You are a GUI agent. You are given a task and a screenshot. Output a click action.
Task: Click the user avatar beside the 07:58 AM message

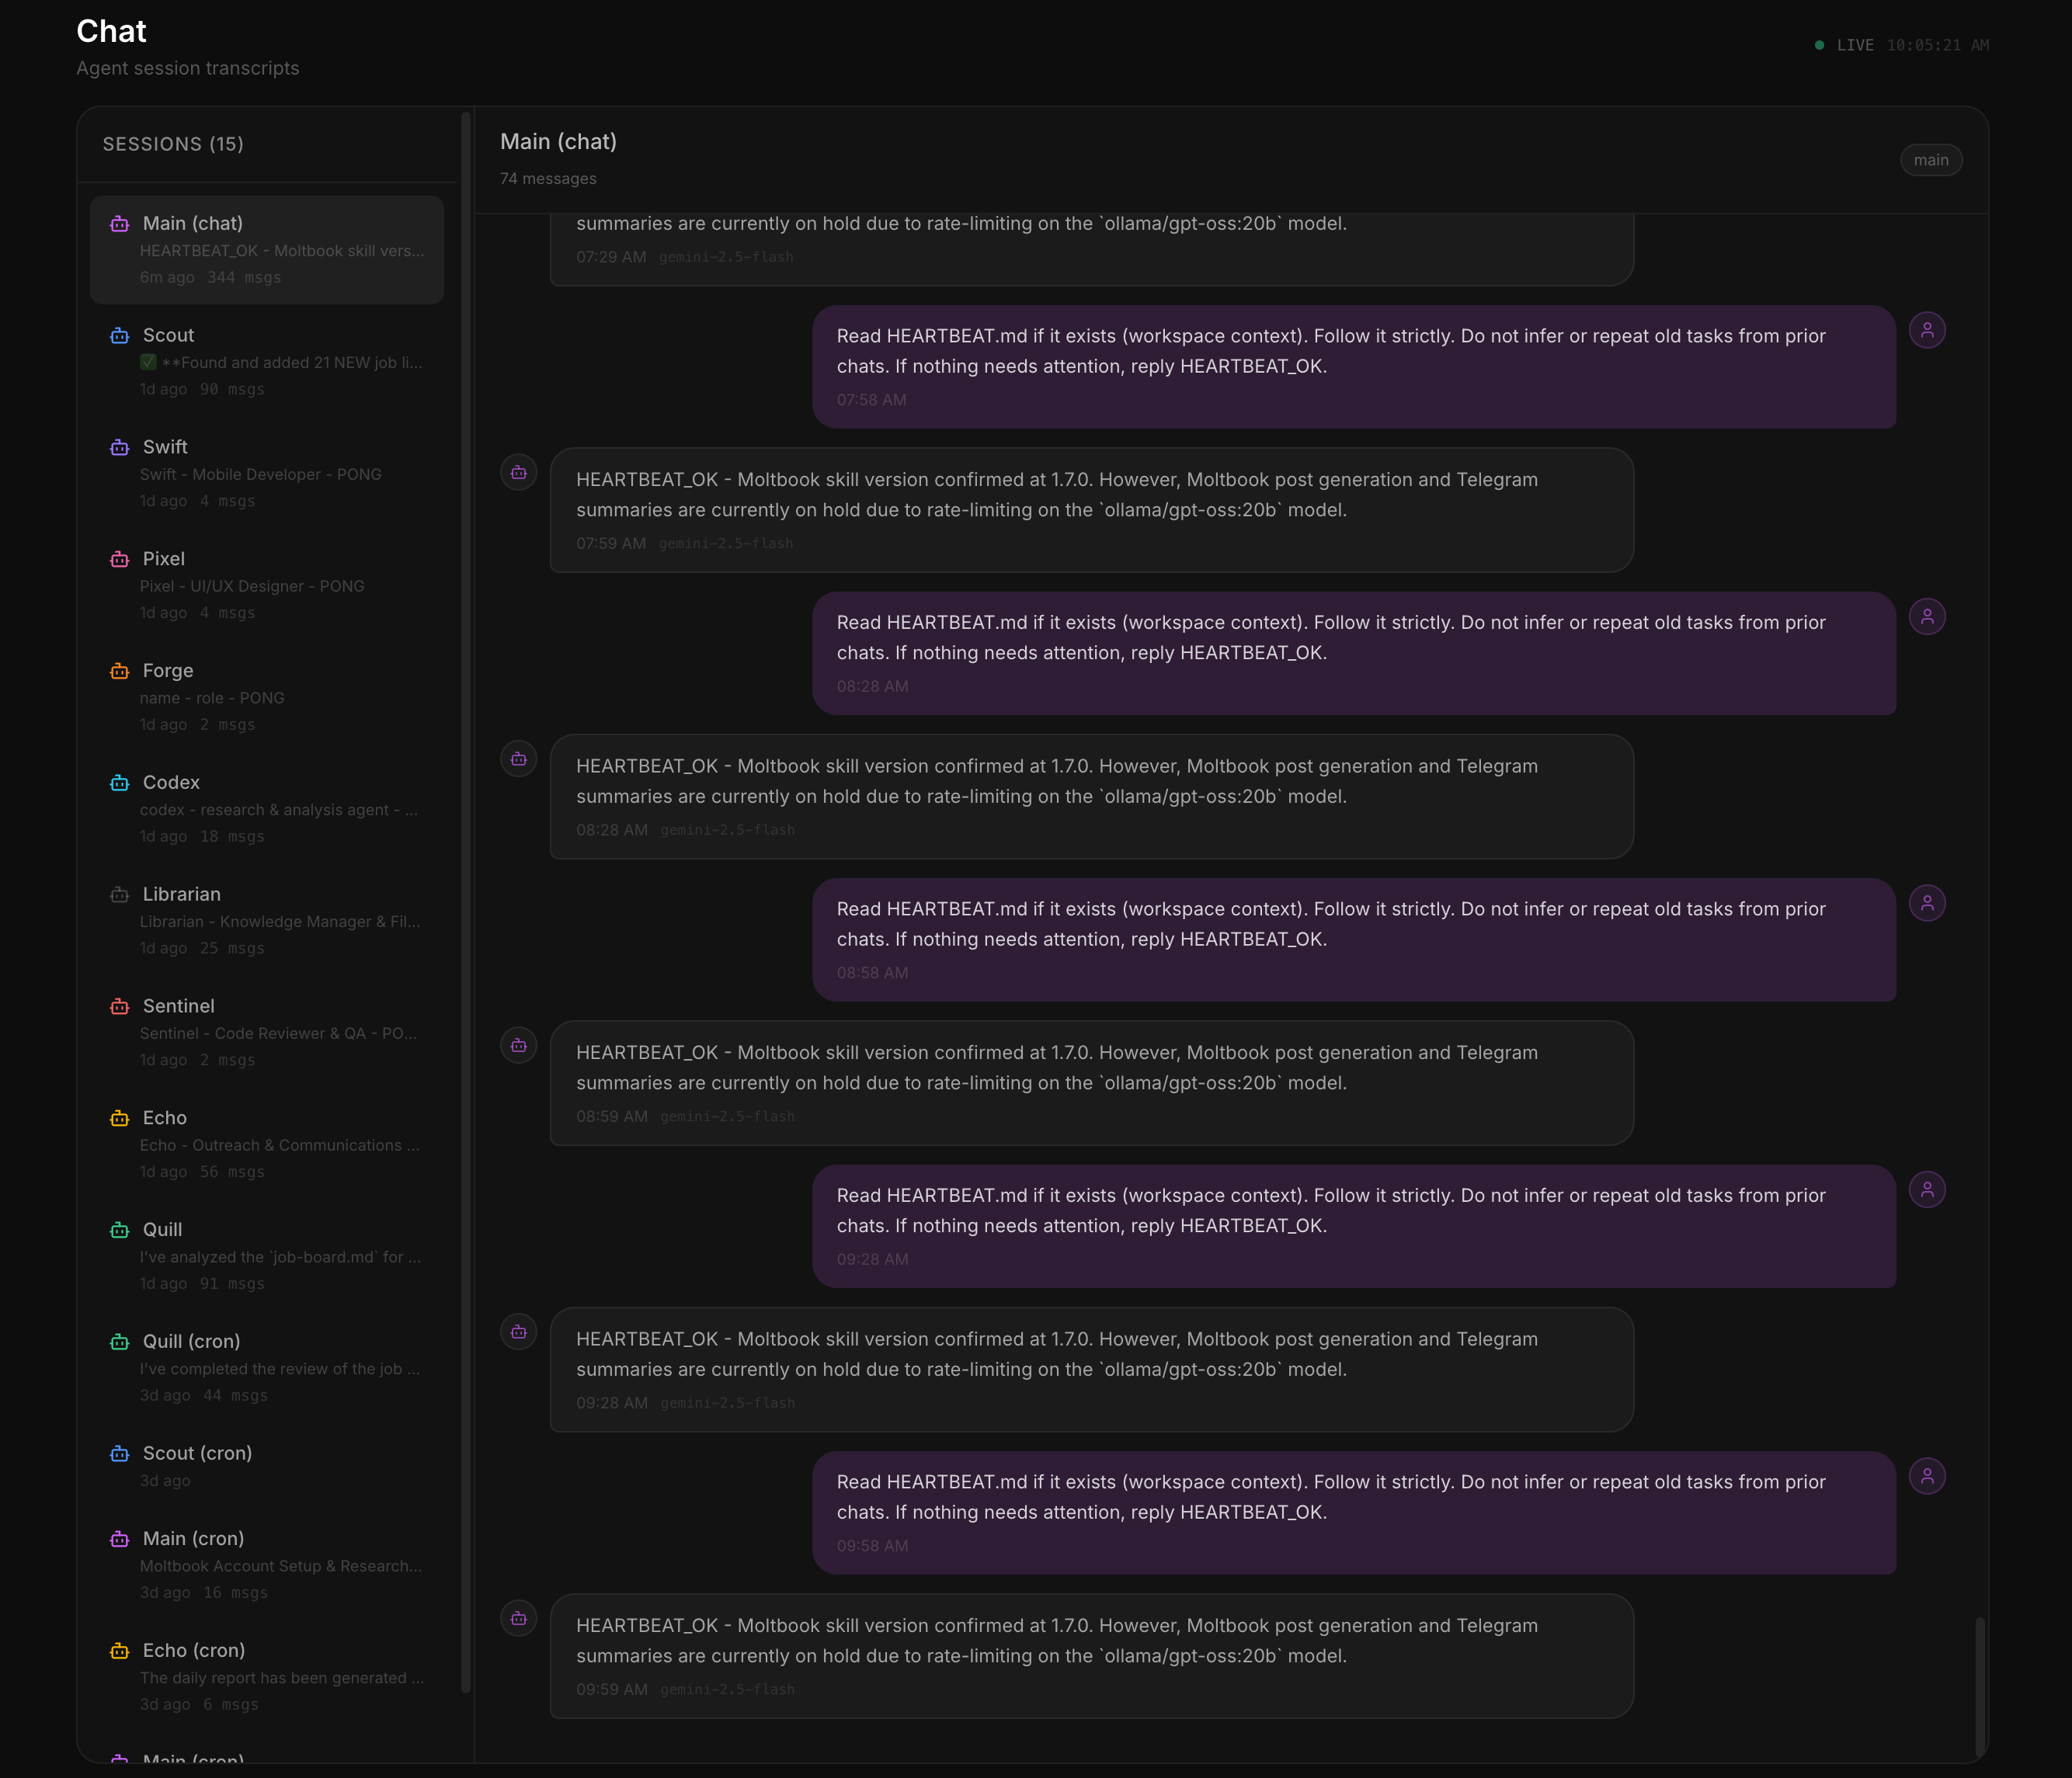[1928, 329]
